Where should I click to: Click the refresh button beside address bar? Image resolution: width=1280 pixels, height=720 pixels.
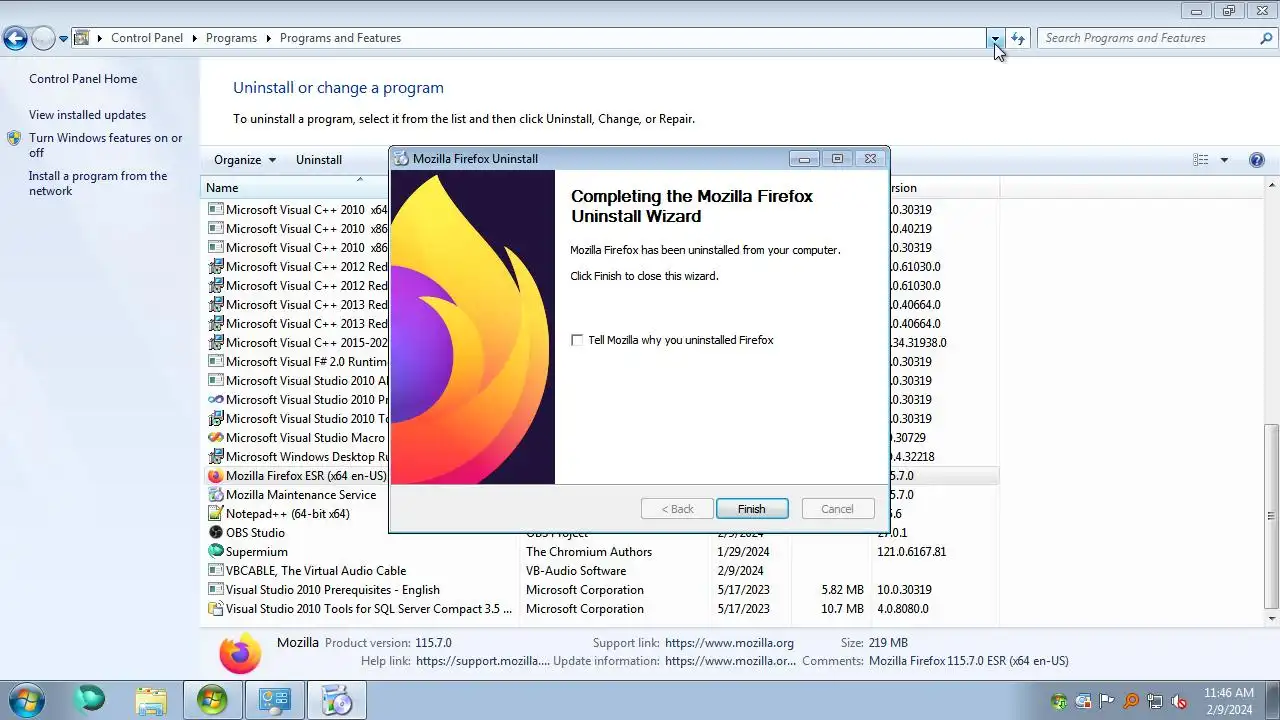(x=1018, y=38)
